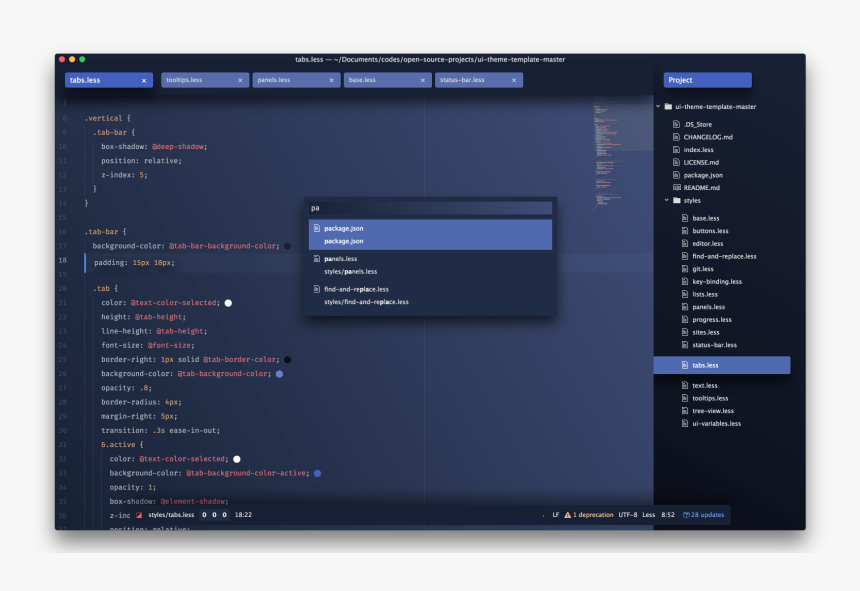Open panels.less from the styles folder
Viewport: 860px width, 591px height.
[x=708, y=307]
